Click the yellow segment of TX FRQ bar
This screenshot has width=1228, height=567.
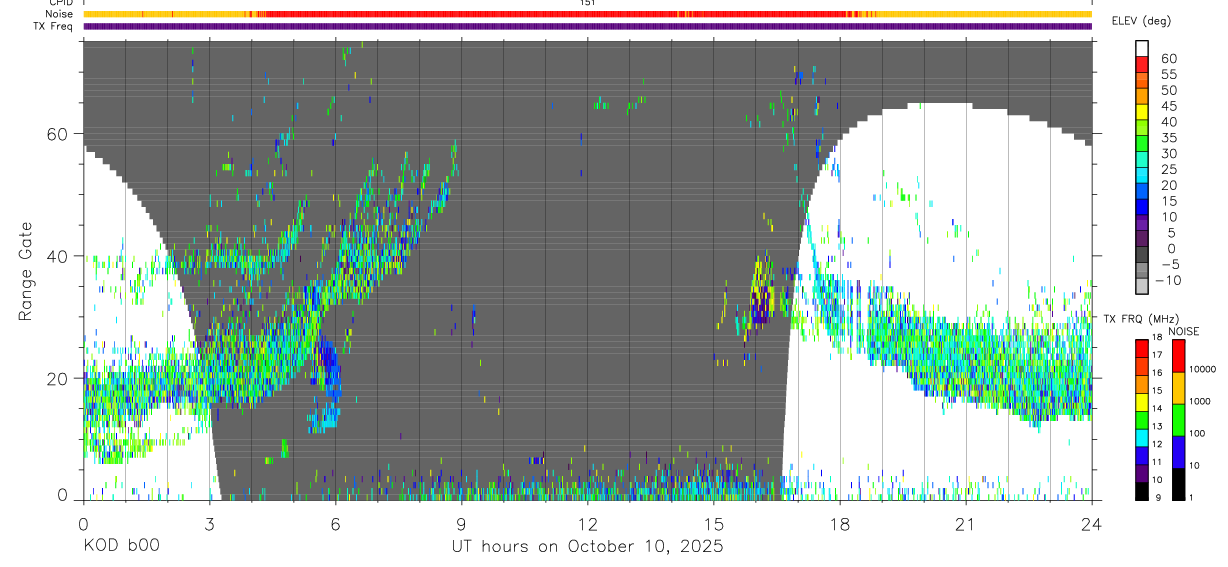click(x=1142, y=400)
